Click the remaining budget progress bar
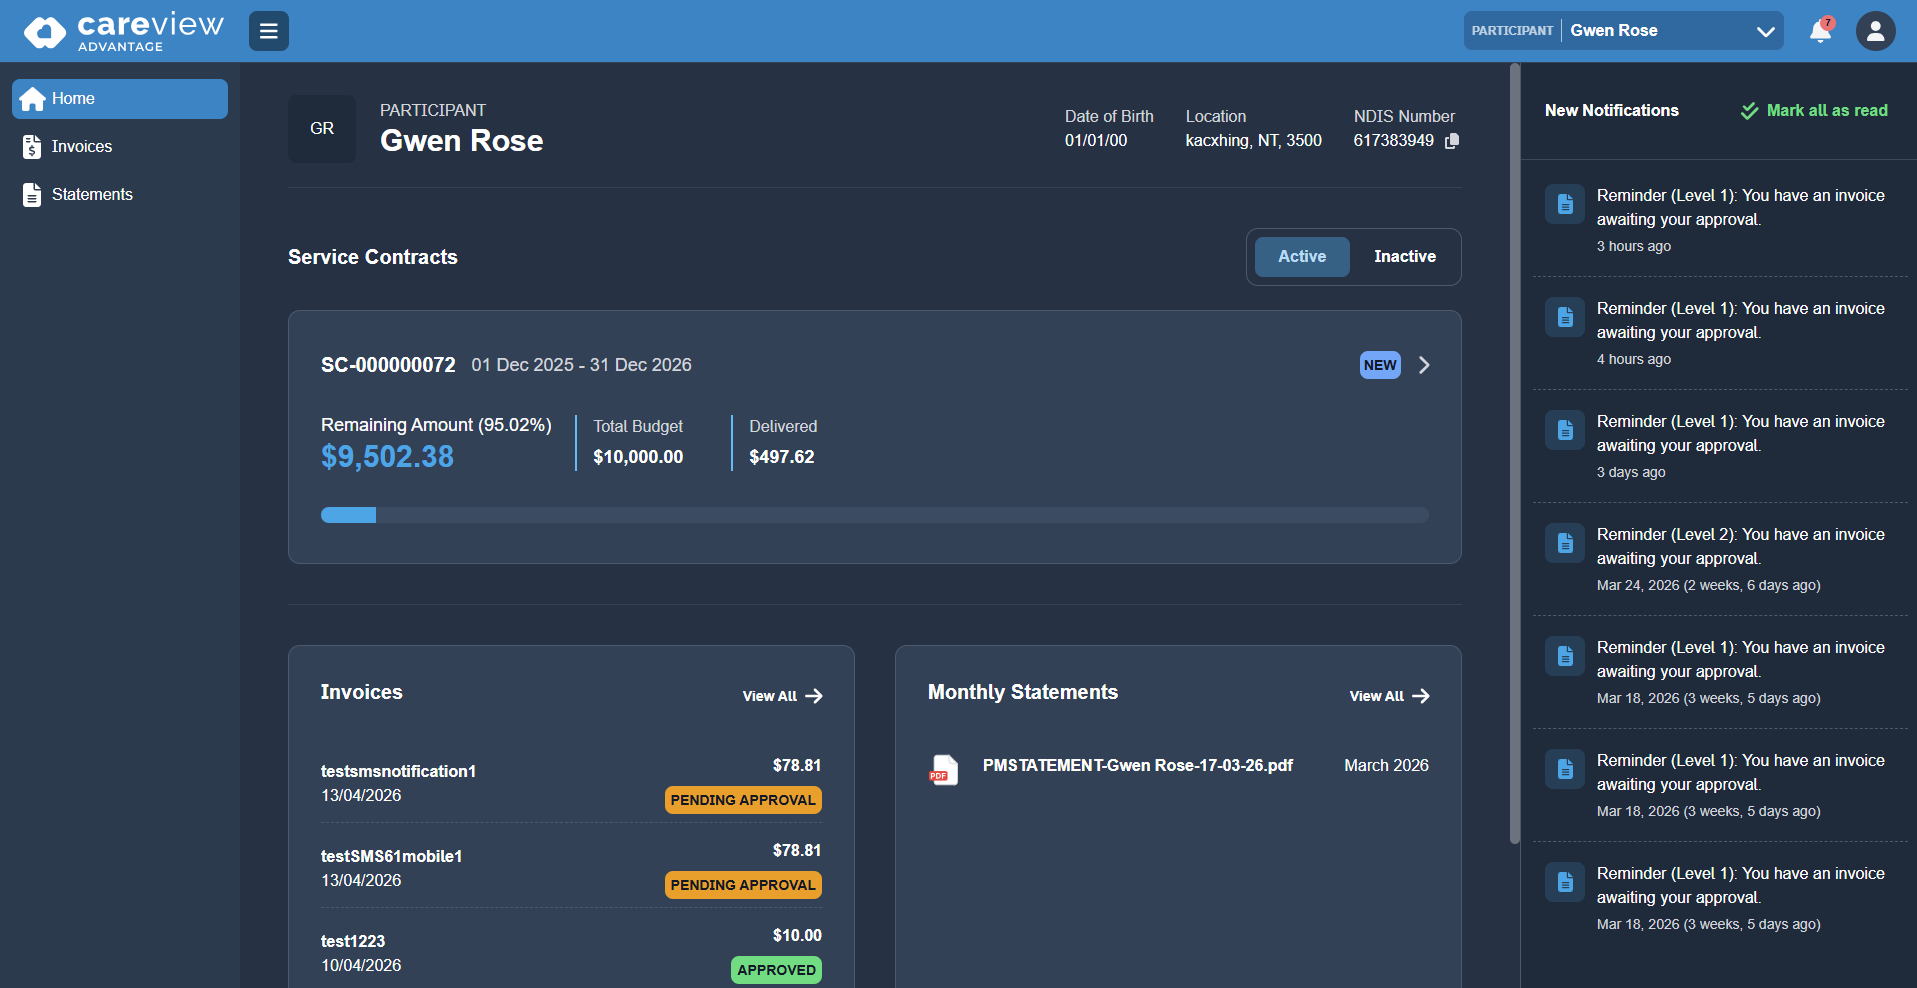This screenshot has width=1917, height=988. coord(874,515)
